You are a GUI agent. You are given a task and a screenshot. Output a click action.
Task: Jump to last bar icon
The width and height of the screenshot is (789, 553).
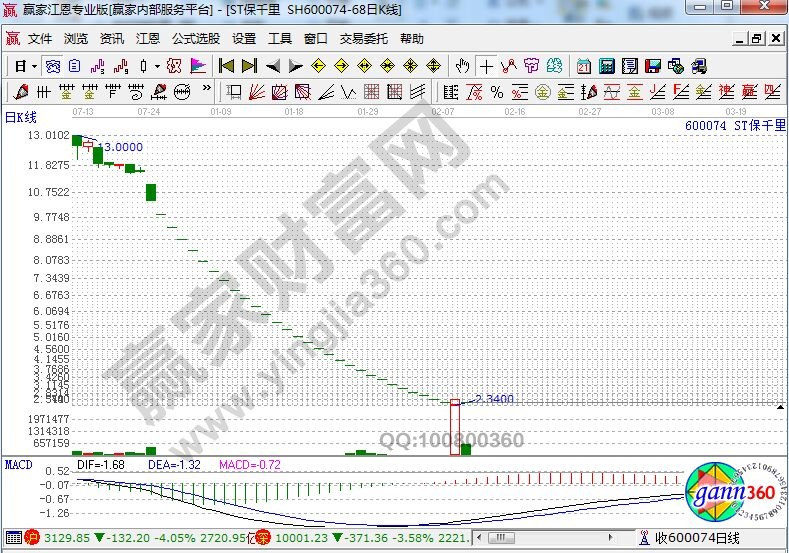[250, 66]
